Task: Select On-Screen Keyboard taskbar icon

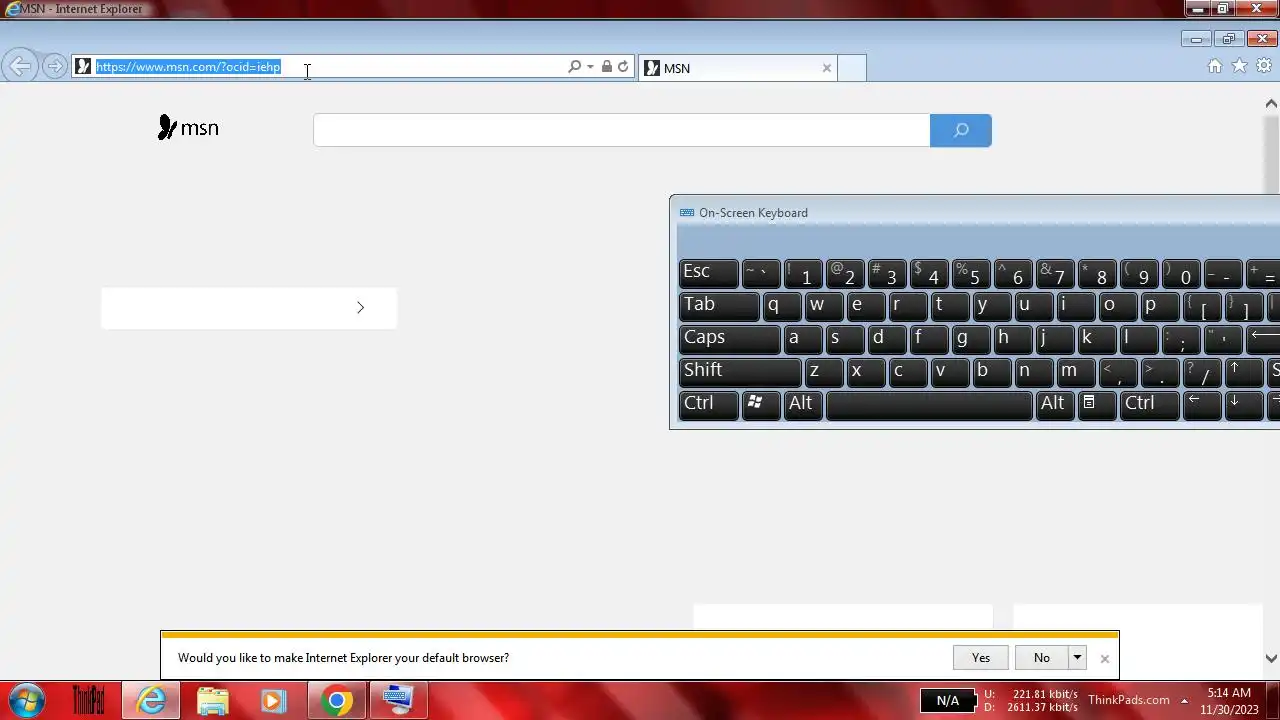Action: coord(398,700)
